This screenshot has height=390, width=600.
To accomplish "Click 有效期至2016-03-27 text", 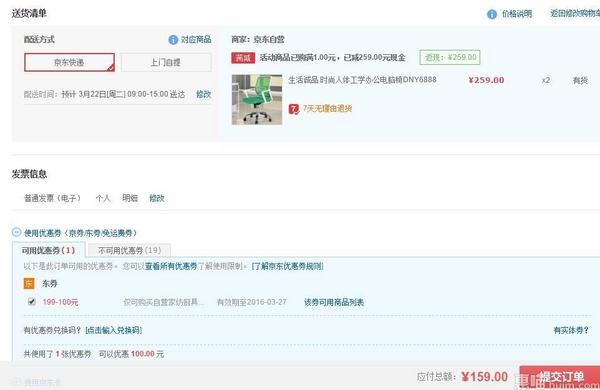I will [x=252, y=302].
